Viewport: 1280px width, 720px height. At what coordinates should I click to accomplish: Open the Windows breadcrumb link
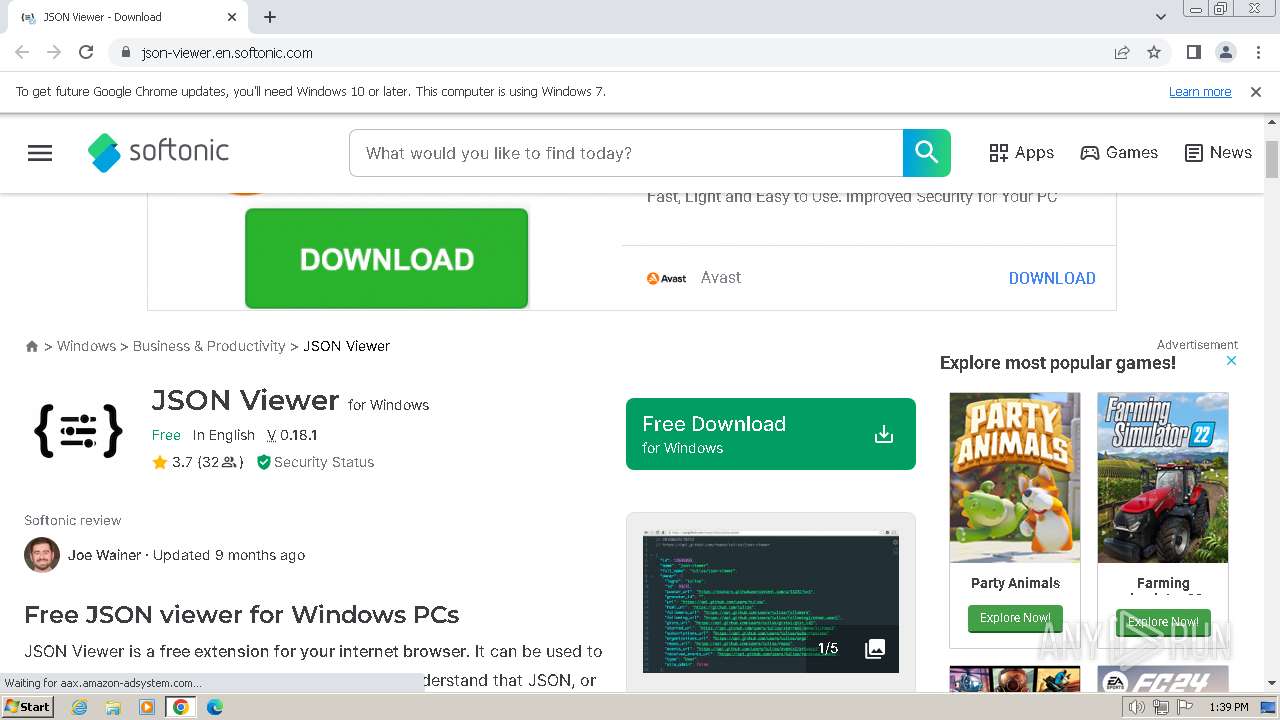[x=86, y=346]
